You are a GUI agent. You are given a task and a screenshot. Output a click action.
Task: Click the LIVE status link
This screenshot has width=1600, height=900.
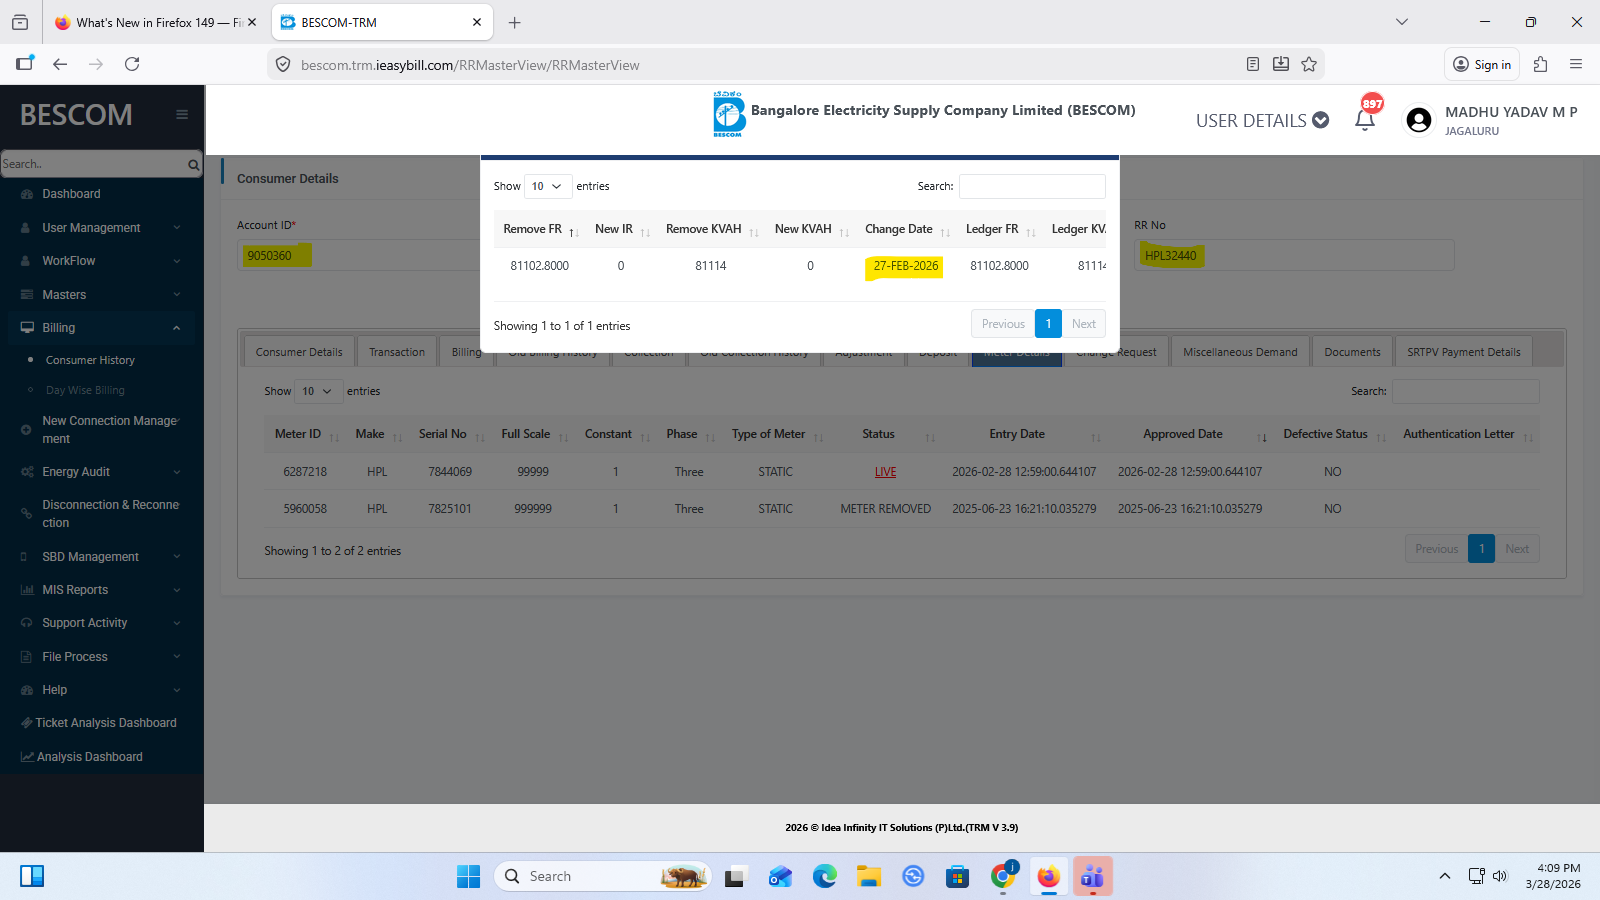click(x=885, y=472)
